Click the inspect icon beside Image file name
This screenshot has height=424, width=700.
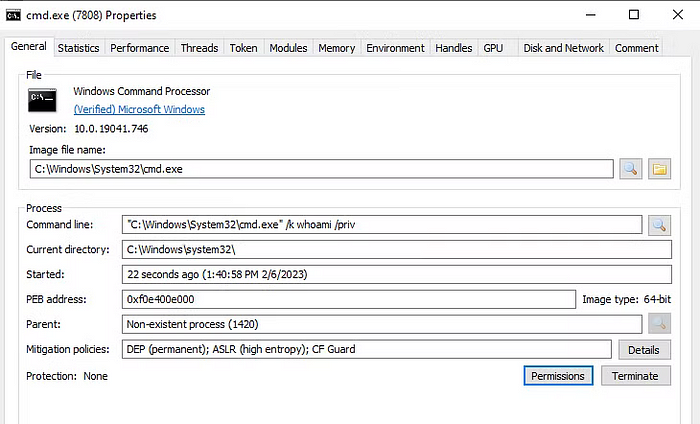pos(630,169)
